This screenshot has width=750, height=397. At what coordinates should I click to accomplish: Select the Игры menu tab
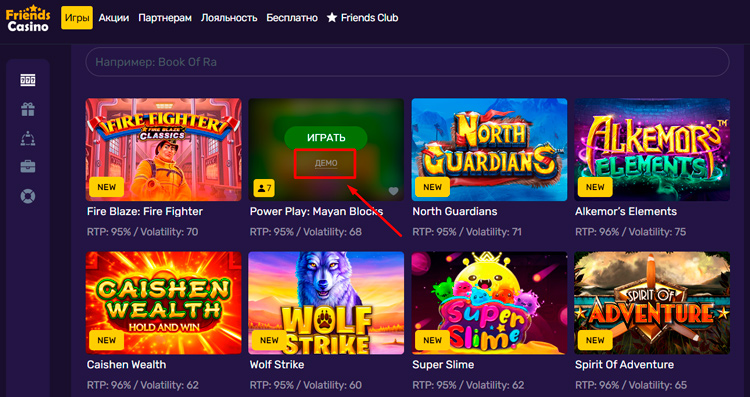(77, 18)
